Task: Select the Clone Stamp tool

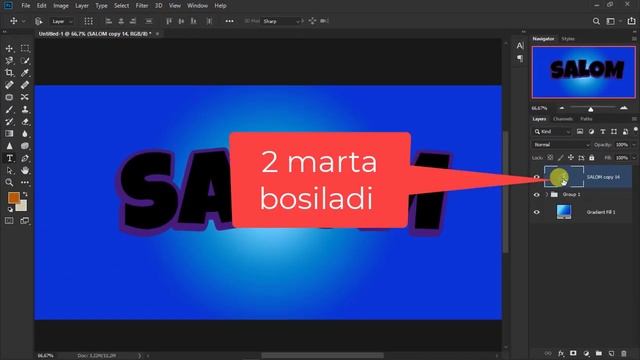Action: pyautogui.click(x=25, y=109)
